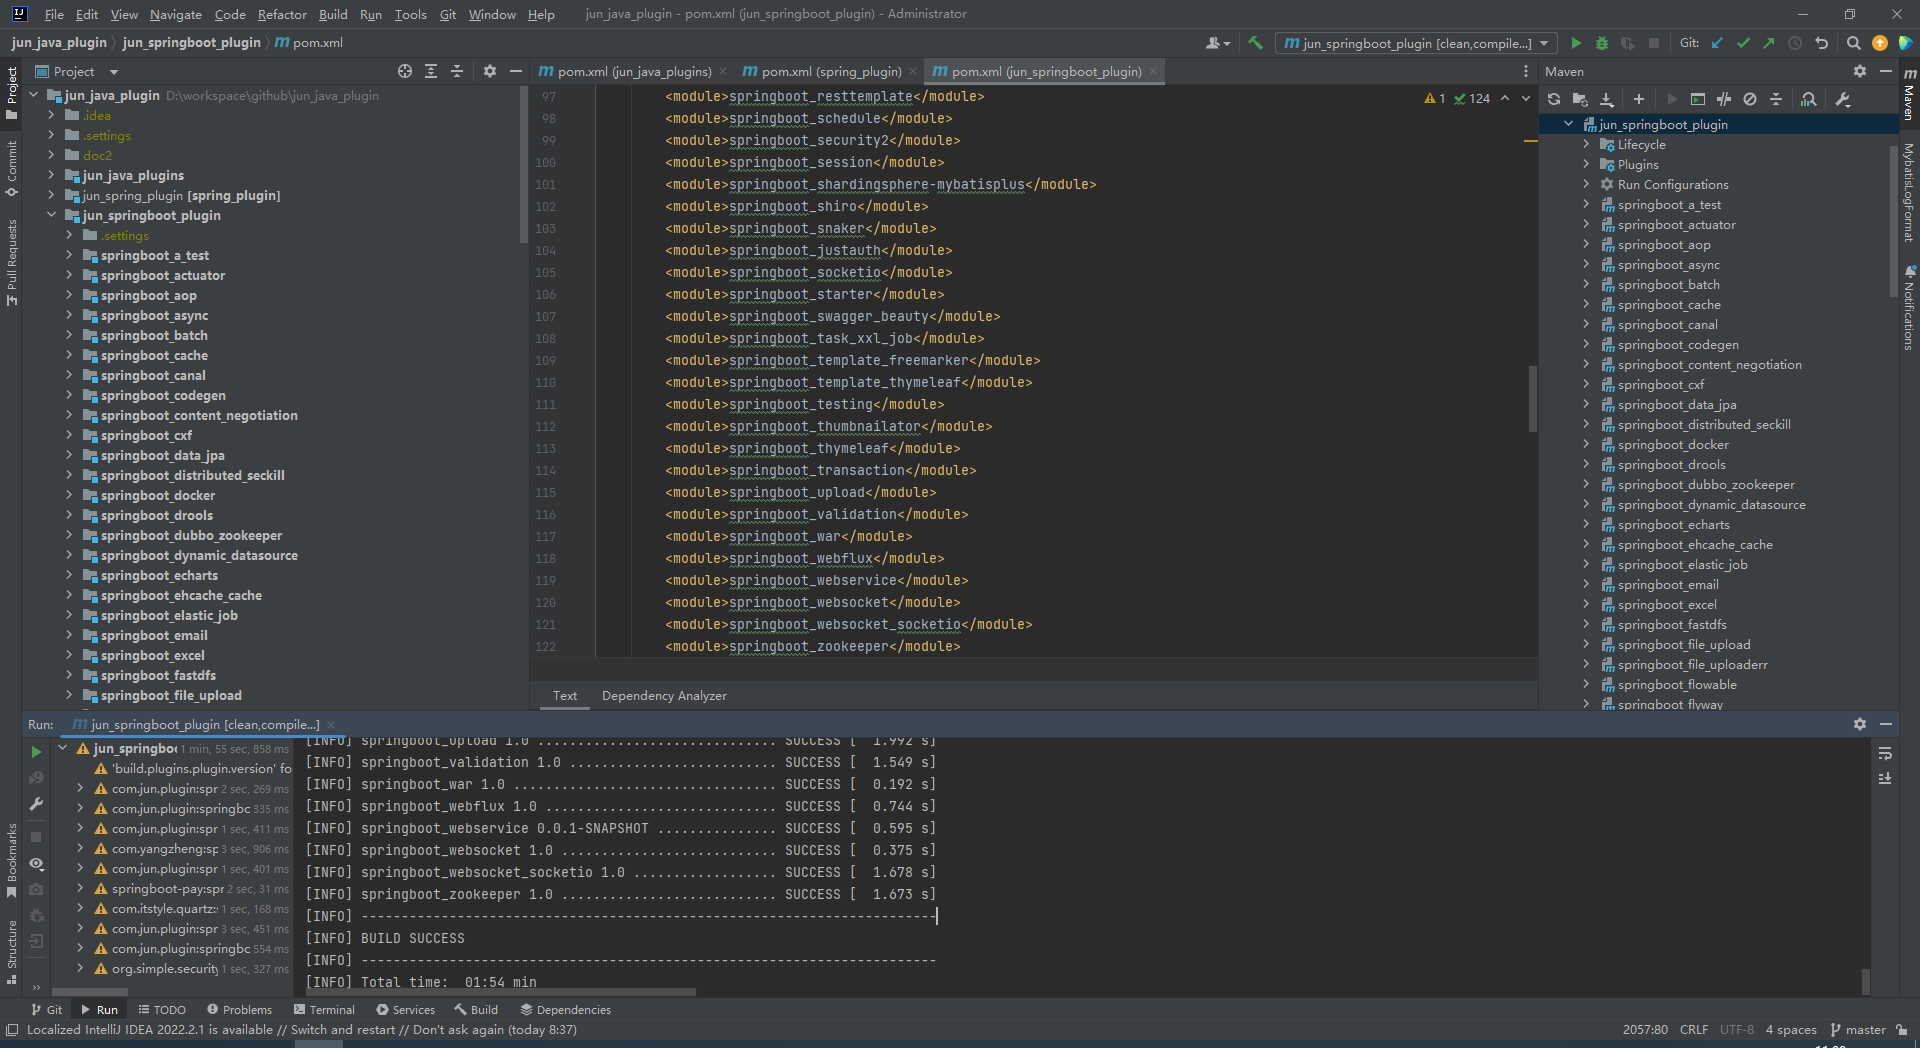Click the Run console horizontal scrollbar
The width and height of the screenshot is (1920, 1048).
click(x=499, y=992)
